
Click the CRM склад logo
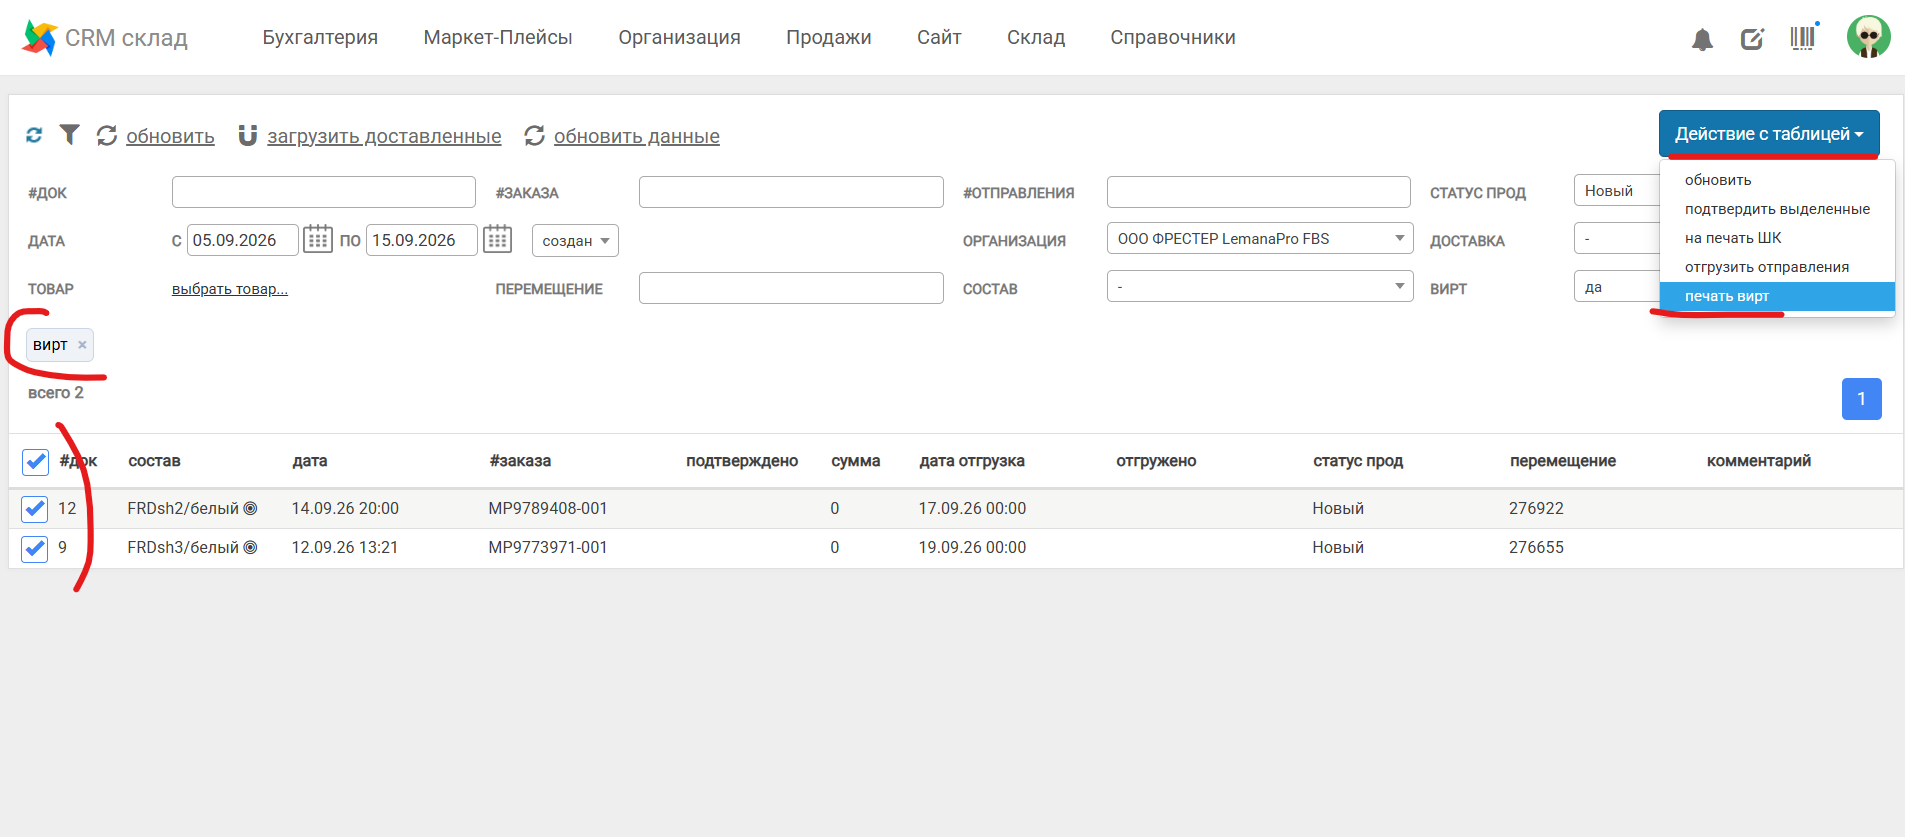point(104,38)
